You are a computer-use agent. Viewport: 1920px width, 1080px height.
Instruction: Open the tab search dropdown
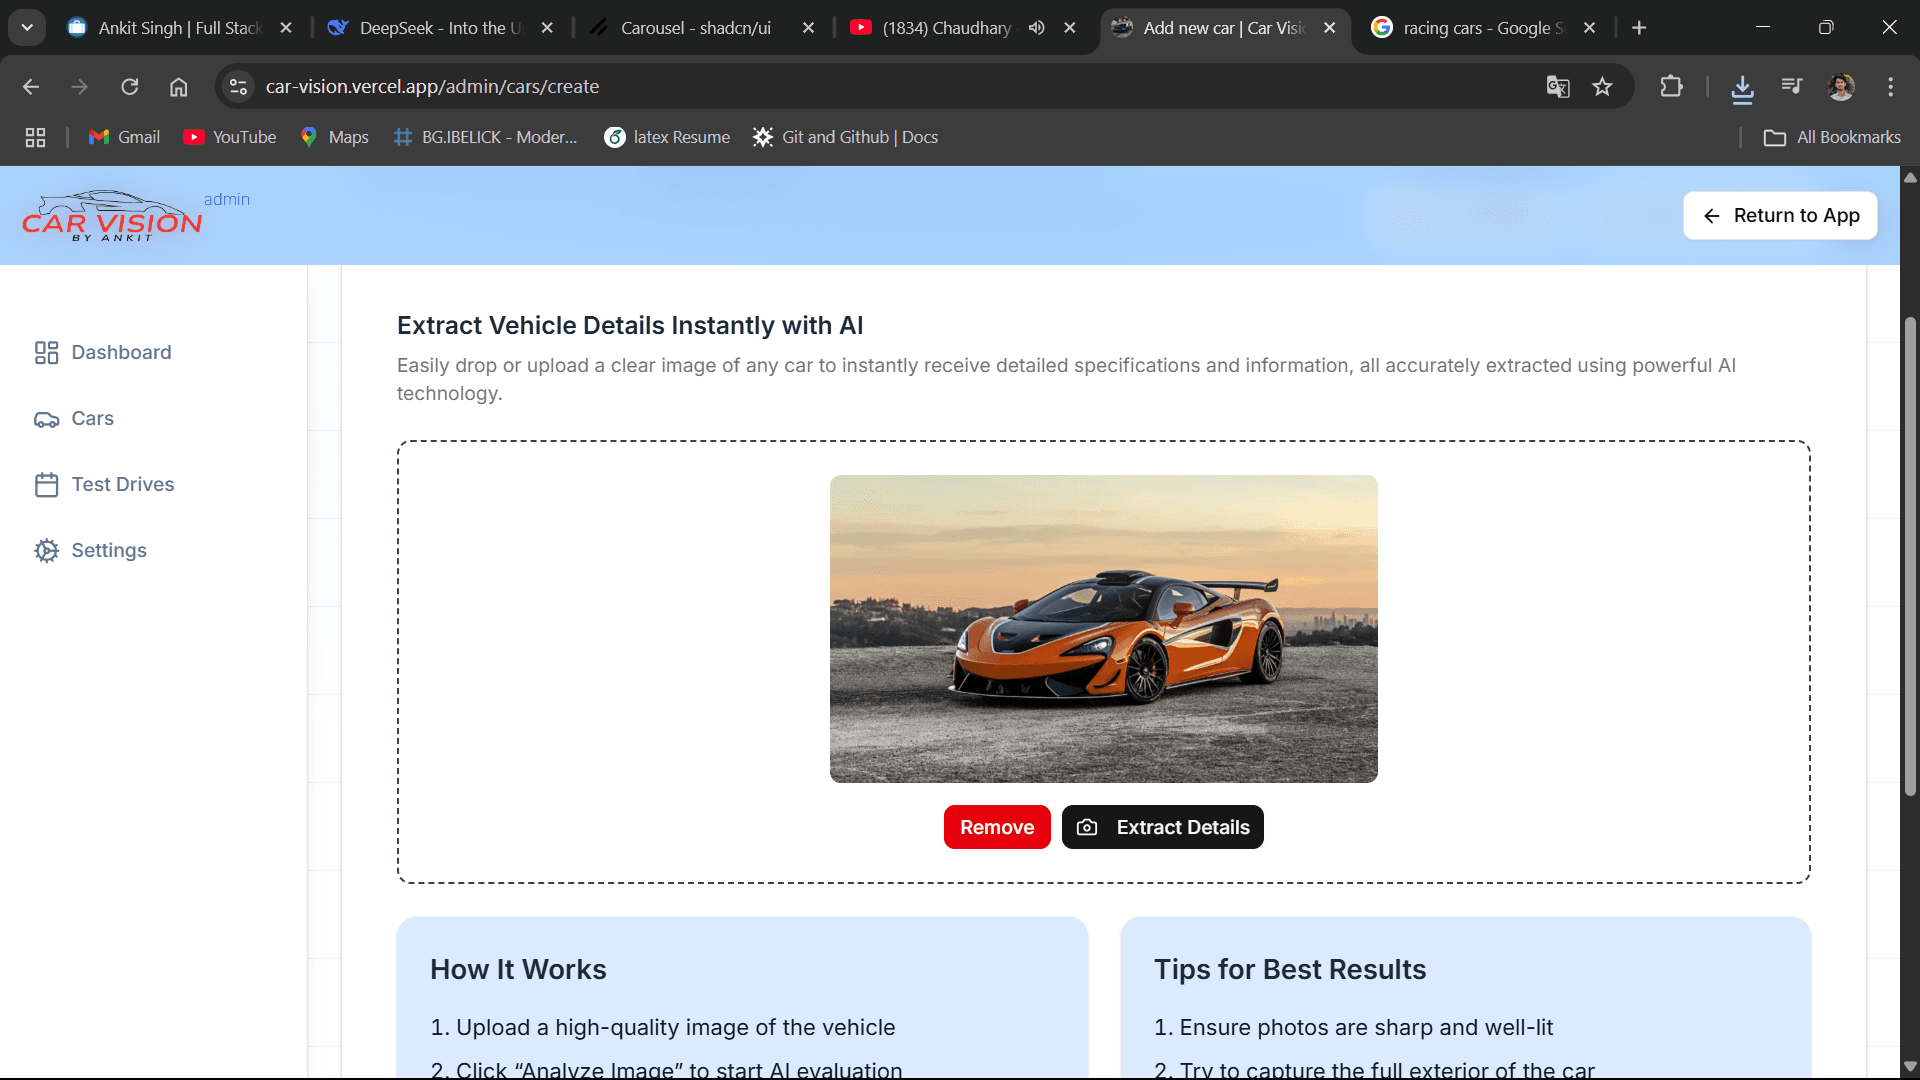27,28
